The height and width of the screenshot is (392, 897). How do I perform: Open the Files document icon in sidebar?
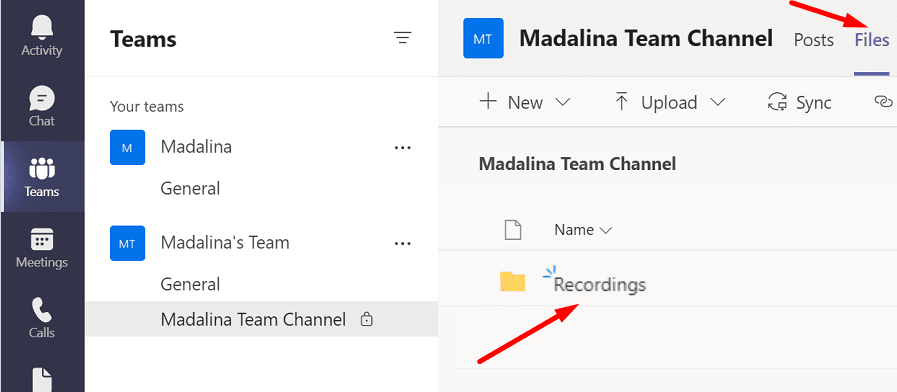42,380
